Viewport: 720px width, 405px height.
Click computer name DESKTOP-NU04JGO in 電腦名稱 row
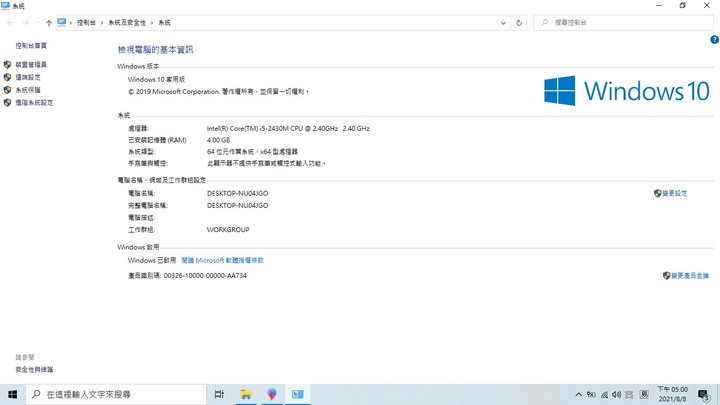coord(237,193)
